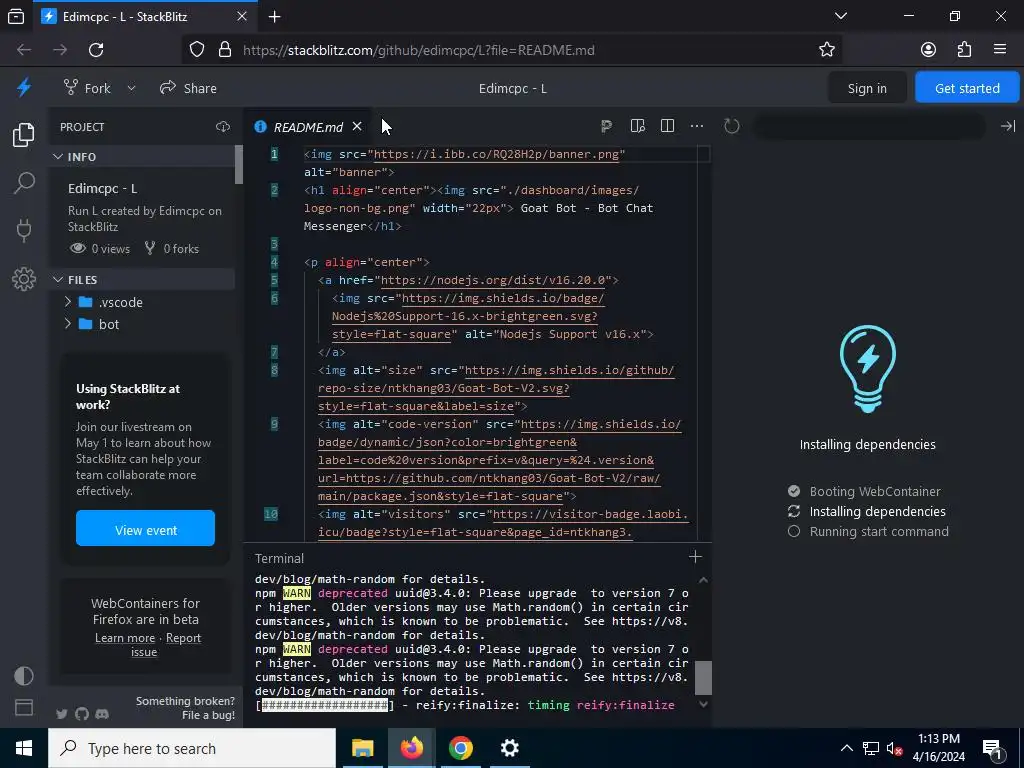Click the Sign in button
1024x768 pixels.
coord(867,88)
